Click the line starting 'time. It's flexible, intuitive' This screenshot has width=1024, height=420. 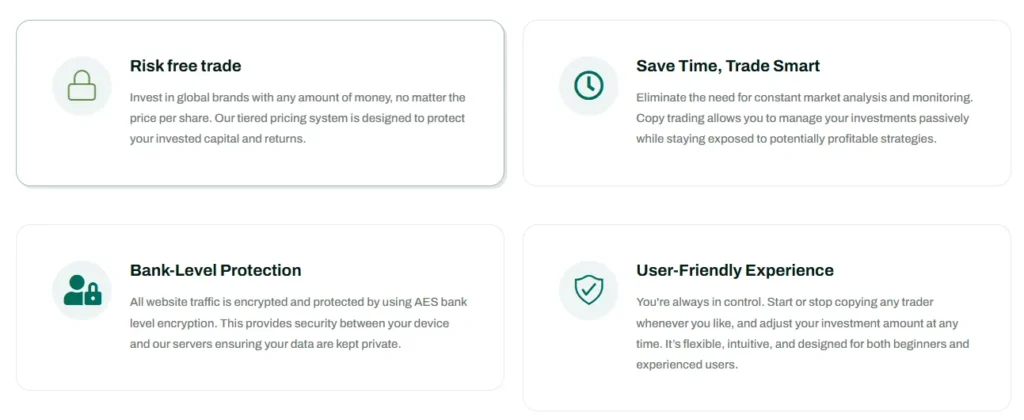pyautogui.click(x=802, y=344)
